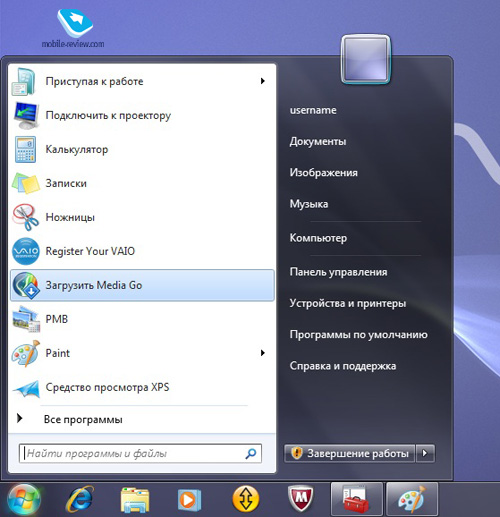Click the Media Go download icon
The image size is (500, 517).
(x=26, y=285)
